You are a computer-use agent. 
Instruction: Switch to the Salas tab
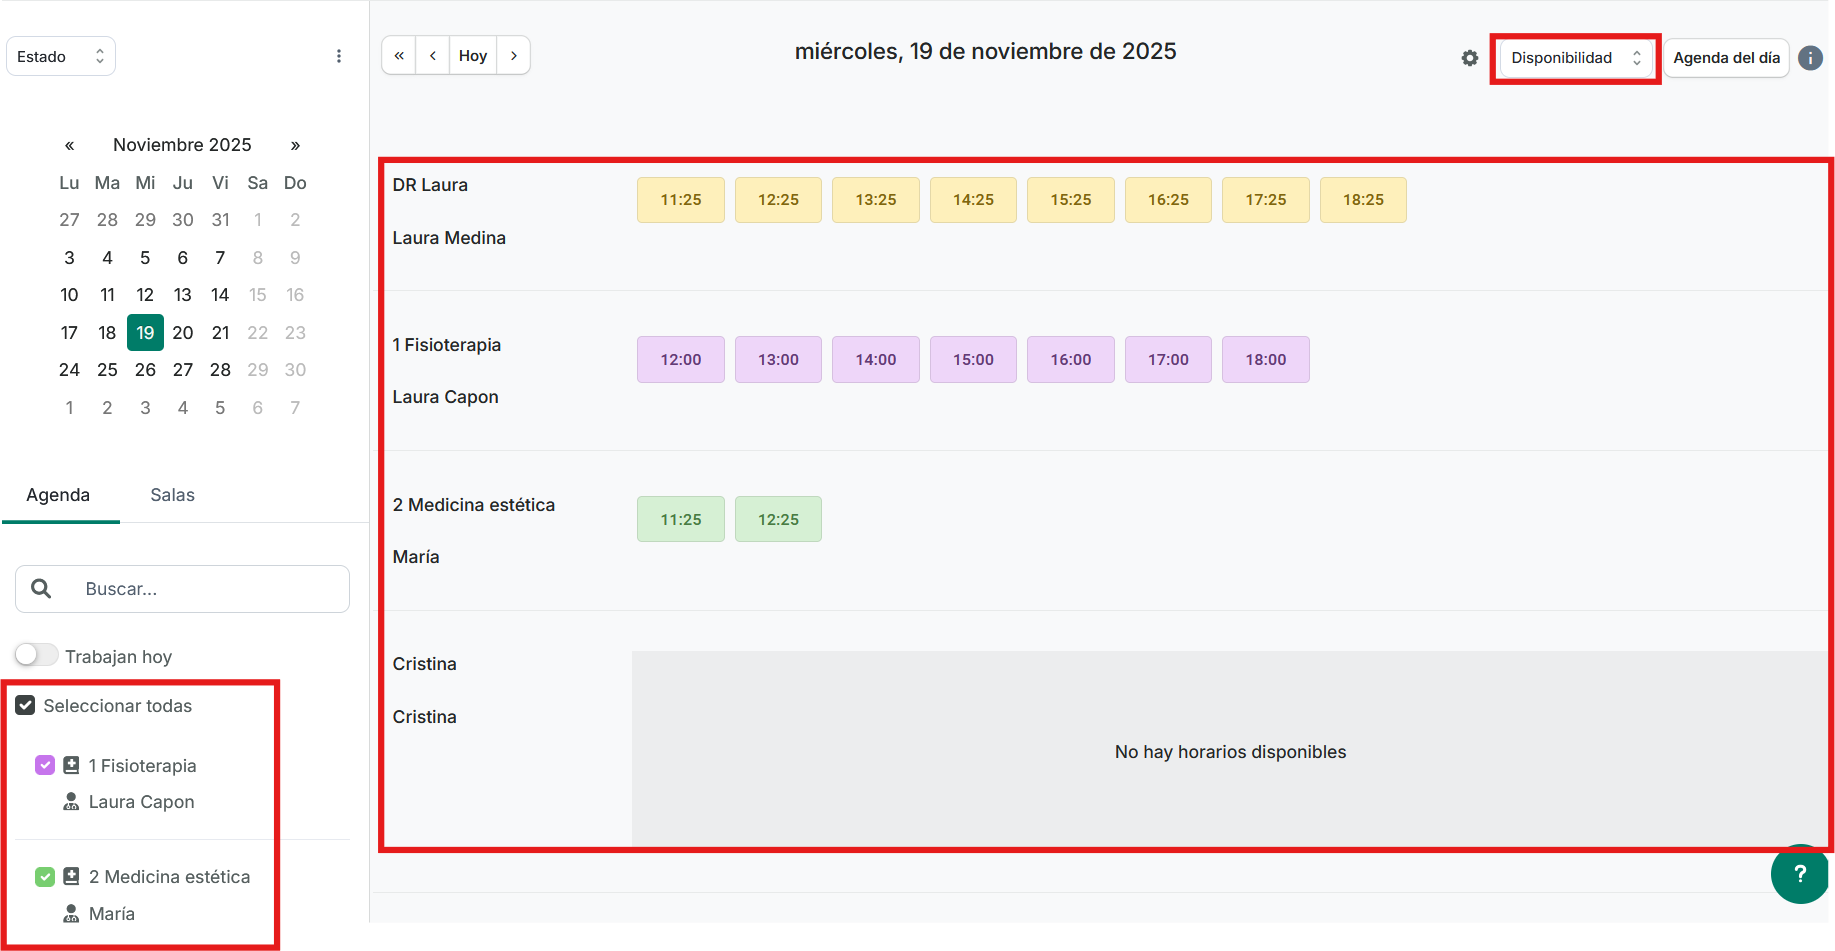(172, 495)
